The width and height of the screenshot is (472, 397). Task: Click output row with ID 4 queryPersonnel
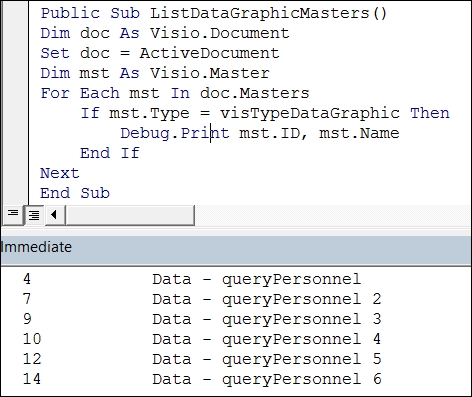click(x=192, y=279)
